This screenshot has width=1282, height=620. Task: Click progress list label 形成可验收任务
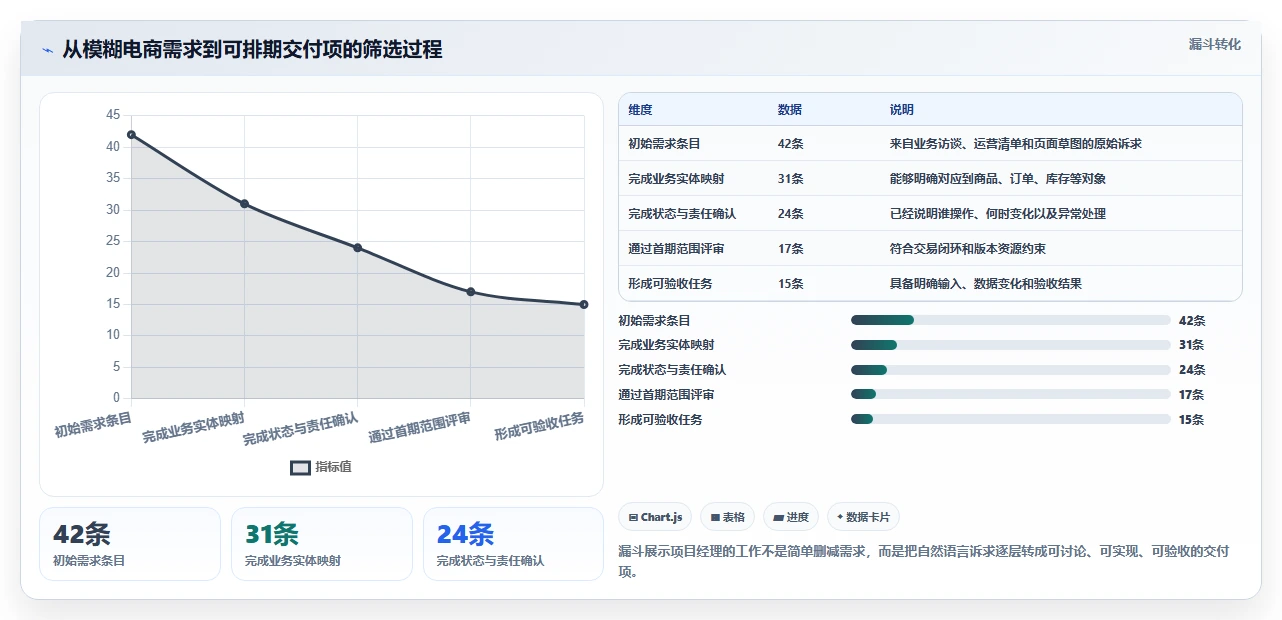tap(660, 420)
